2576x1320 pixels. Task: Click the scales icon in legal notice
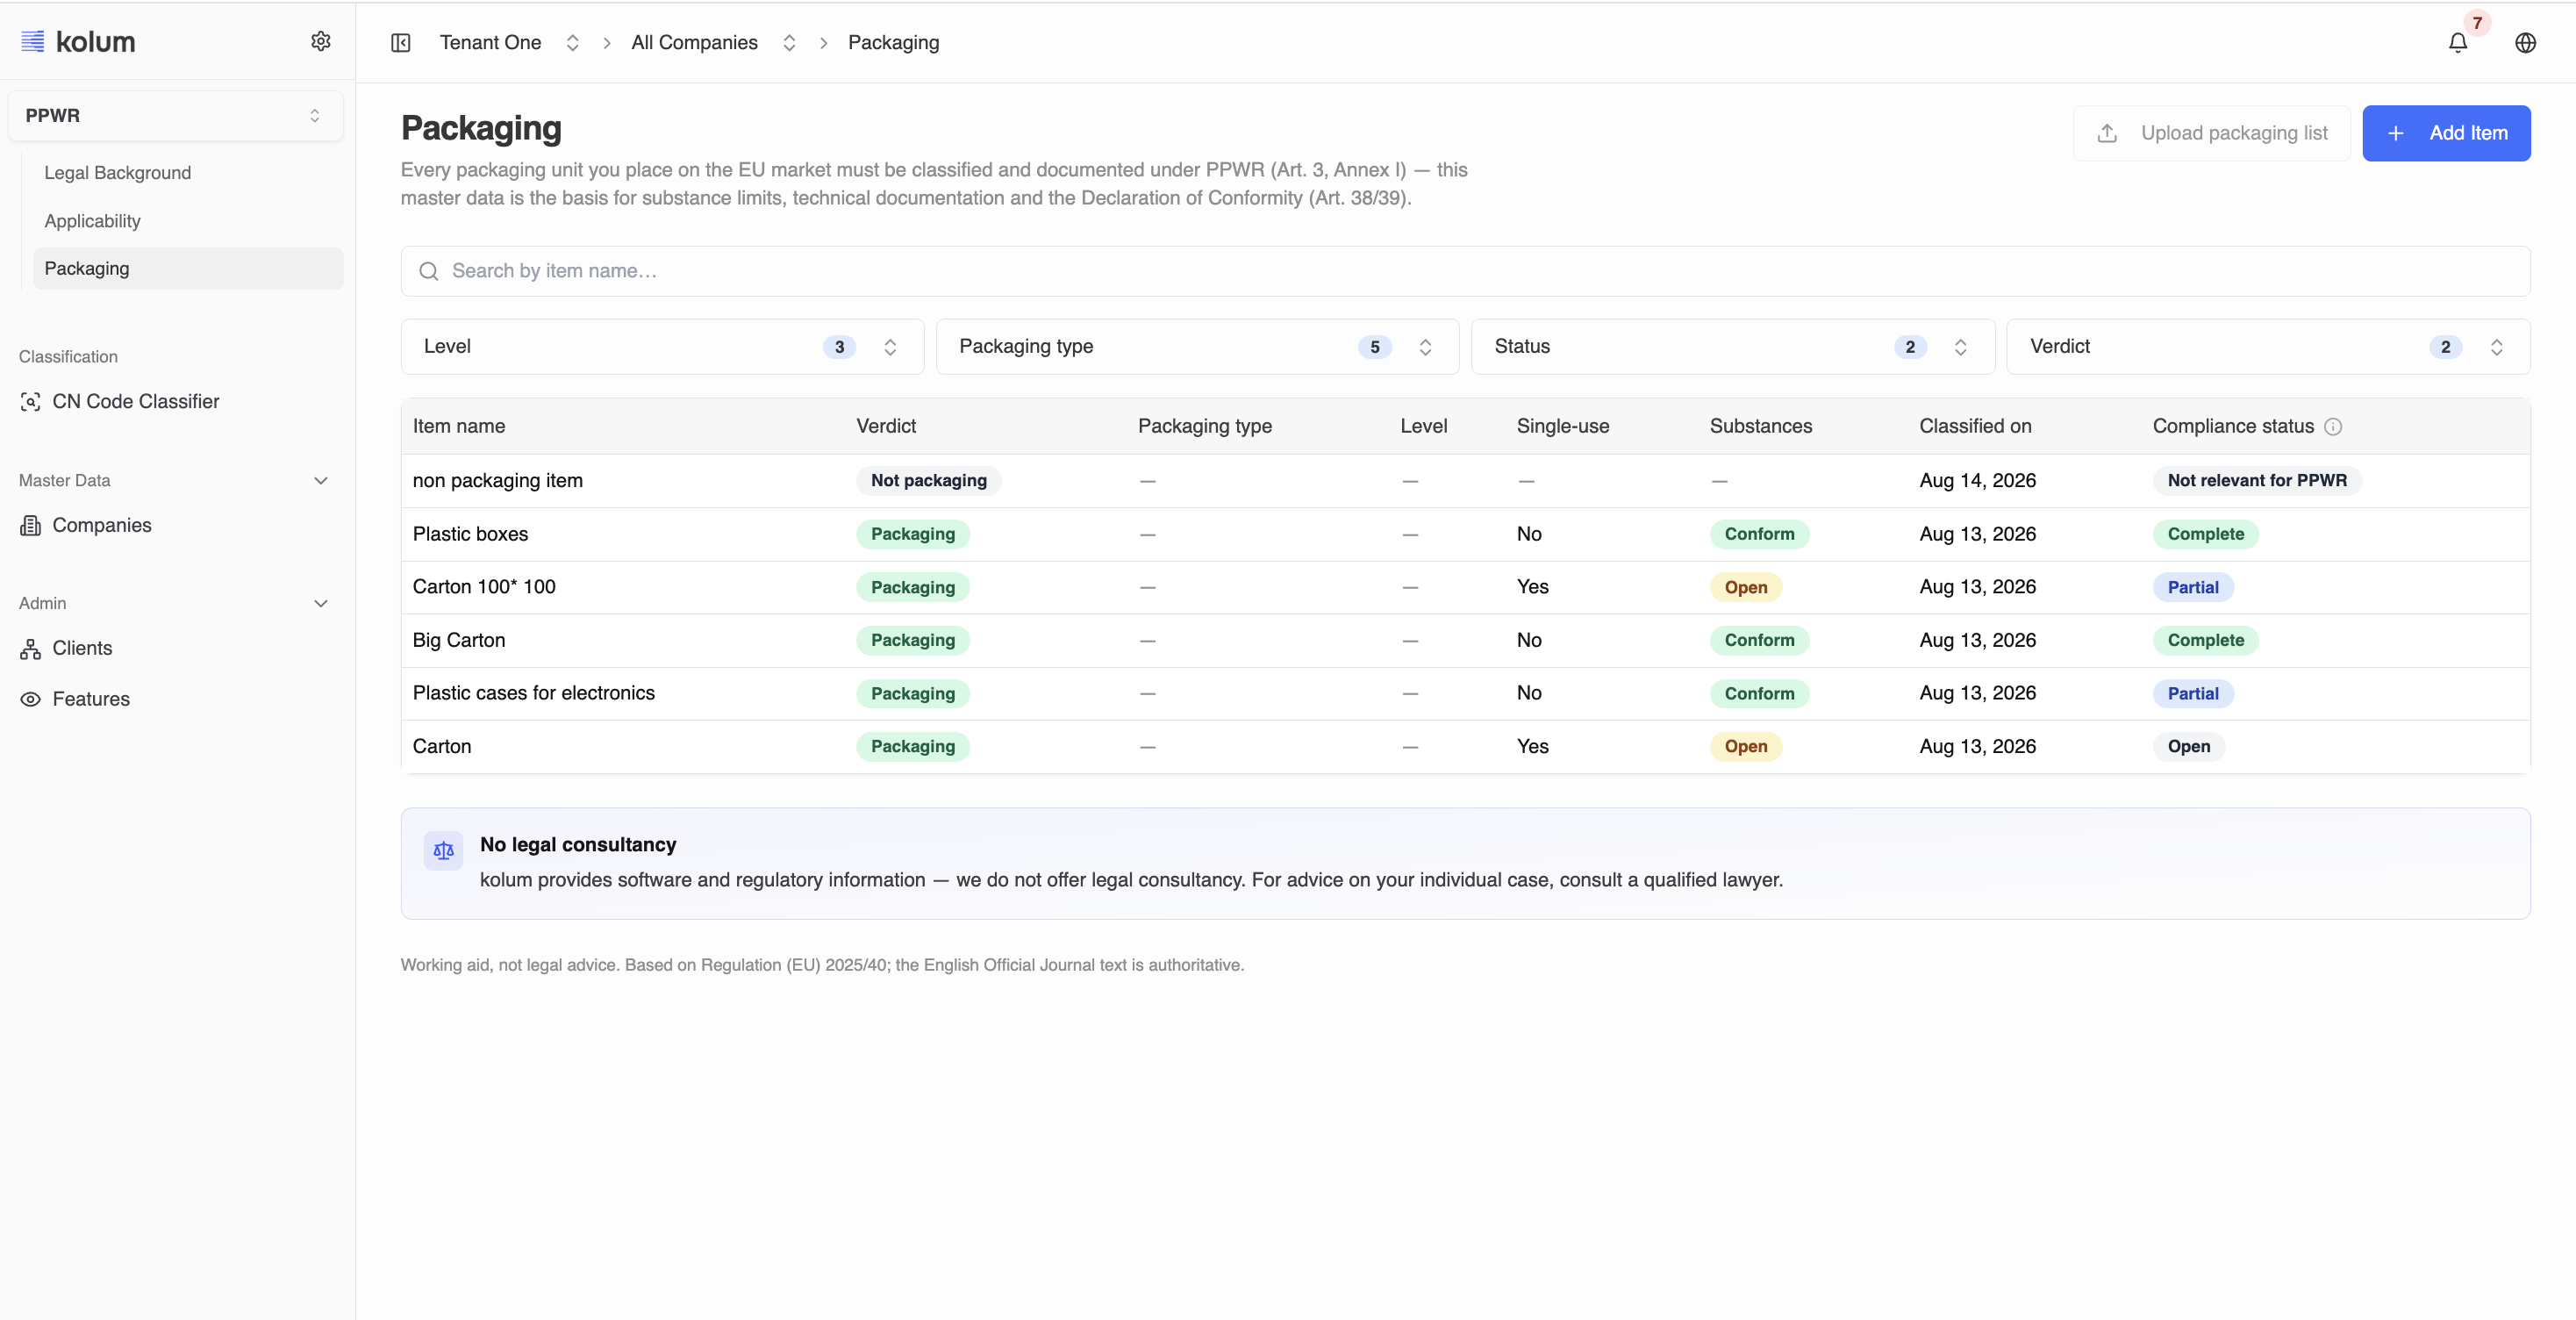tap(443, 851)
